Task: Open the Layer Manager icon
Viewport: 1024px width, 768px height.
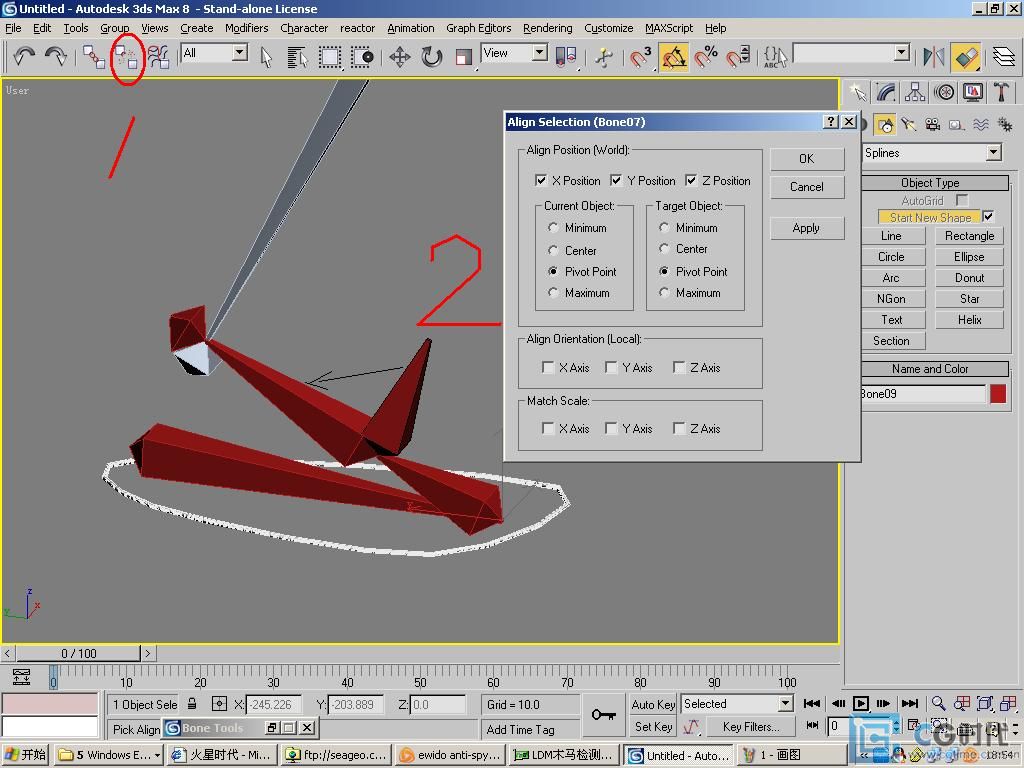Action: (1004, 57)
